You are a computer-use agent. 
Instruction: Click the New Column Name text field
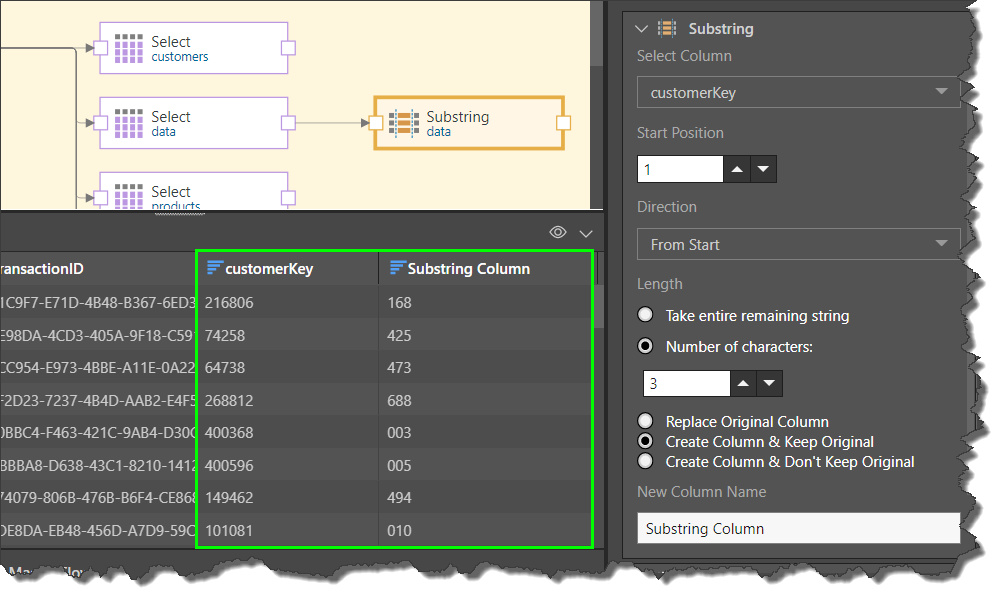click(x=798, y=528)
